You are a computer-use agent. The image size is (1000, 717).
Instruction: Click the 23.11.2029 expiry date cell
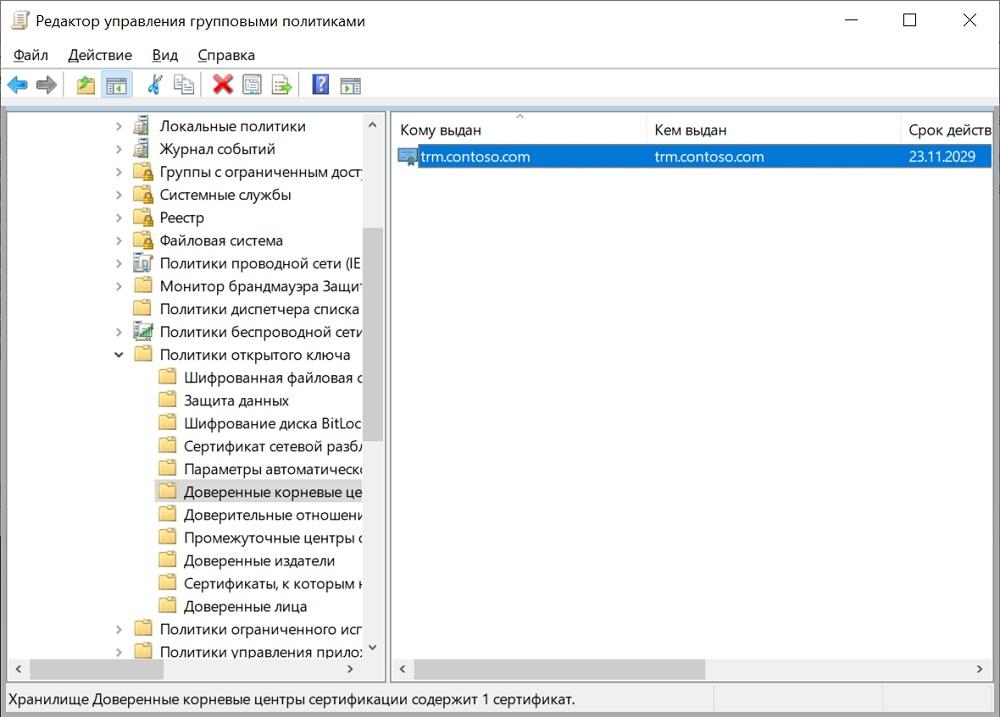tap(941, 156)
